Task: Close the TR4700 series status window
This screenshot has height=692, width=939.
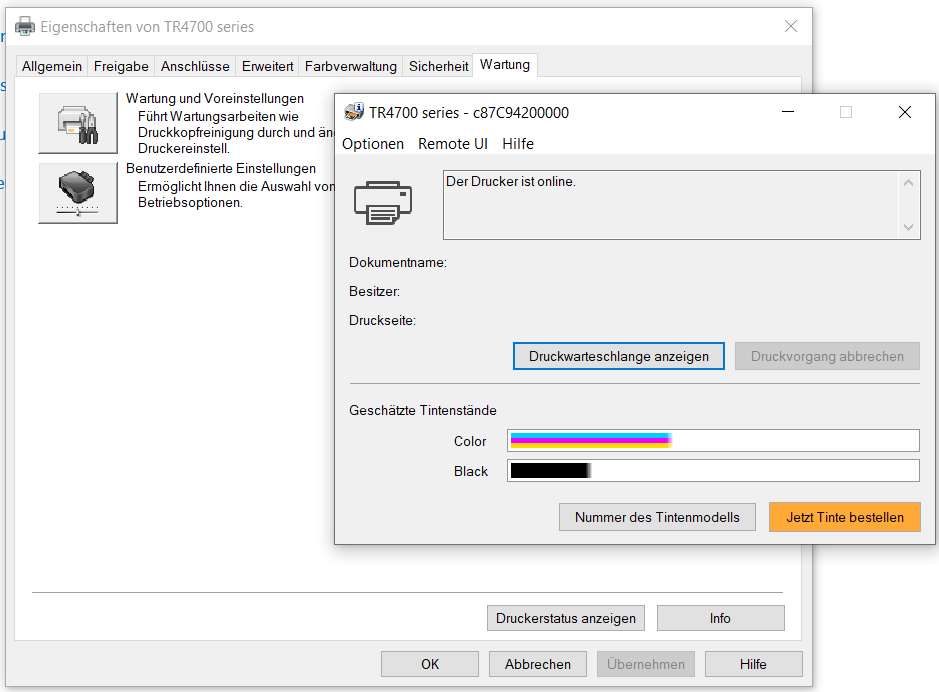Action: (905, 112)
